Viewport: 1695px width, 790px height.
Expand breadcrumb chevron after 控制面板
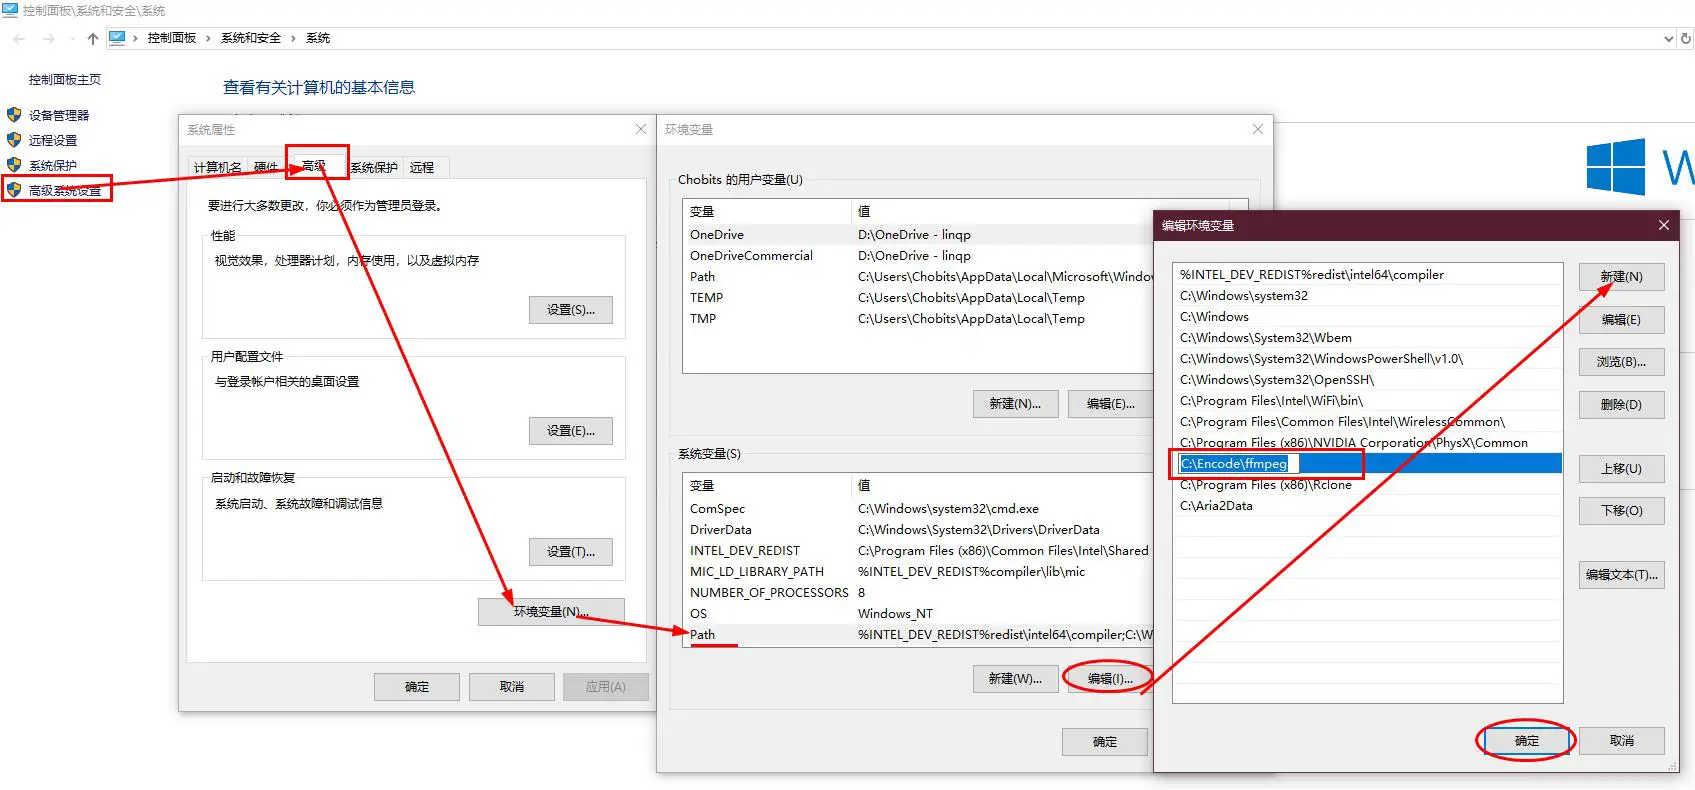coord(208,38)
